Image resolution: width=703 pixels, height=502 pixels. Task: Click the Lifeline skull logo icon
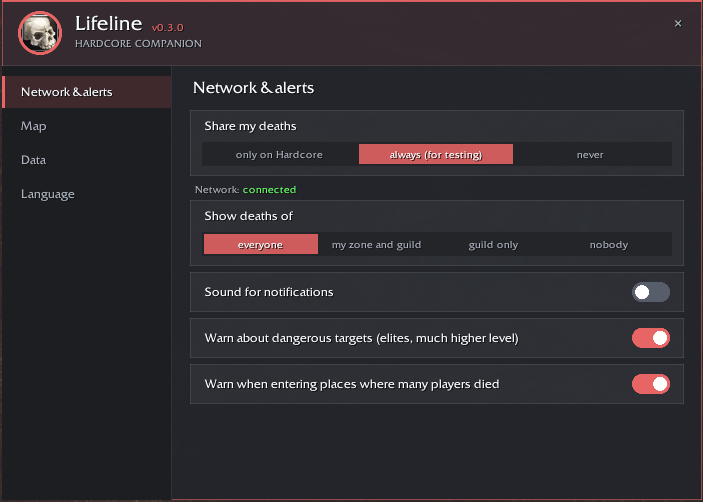tap(40, 33)
